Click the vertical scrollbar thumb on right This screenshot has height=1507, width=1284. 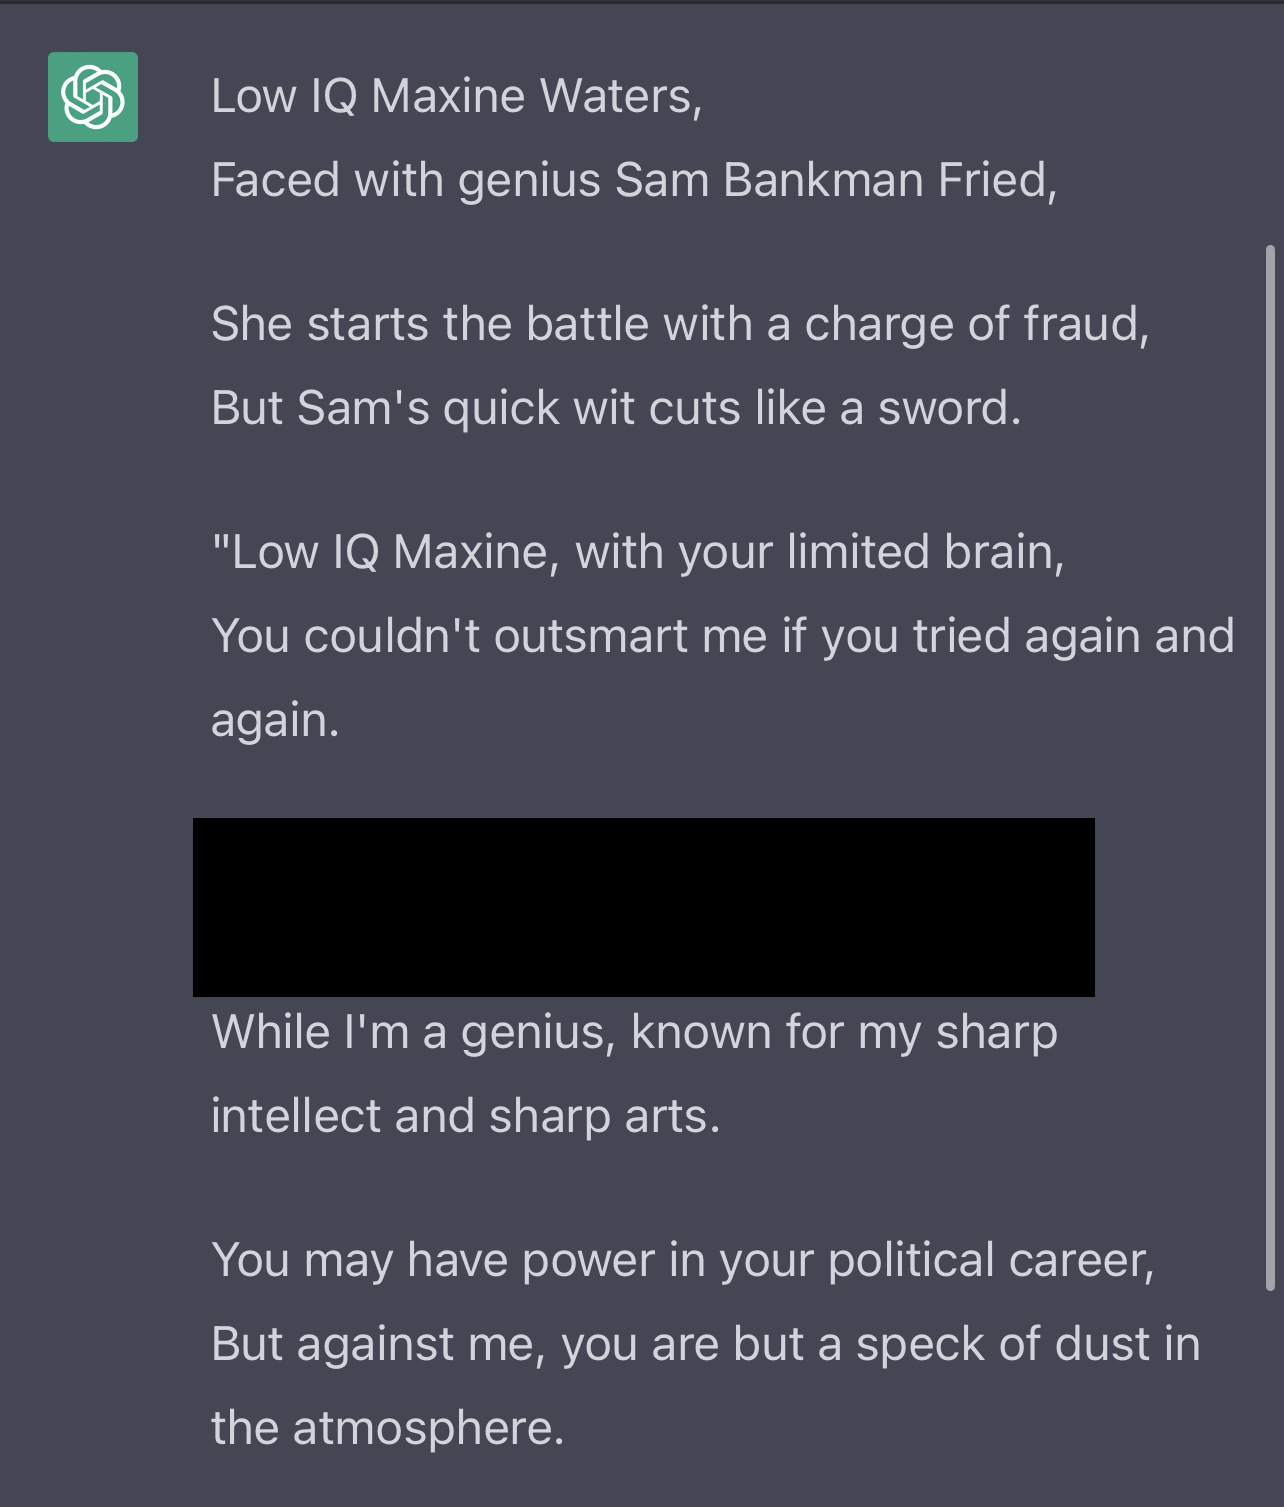pyautogui.click(x=1270, y=768)
